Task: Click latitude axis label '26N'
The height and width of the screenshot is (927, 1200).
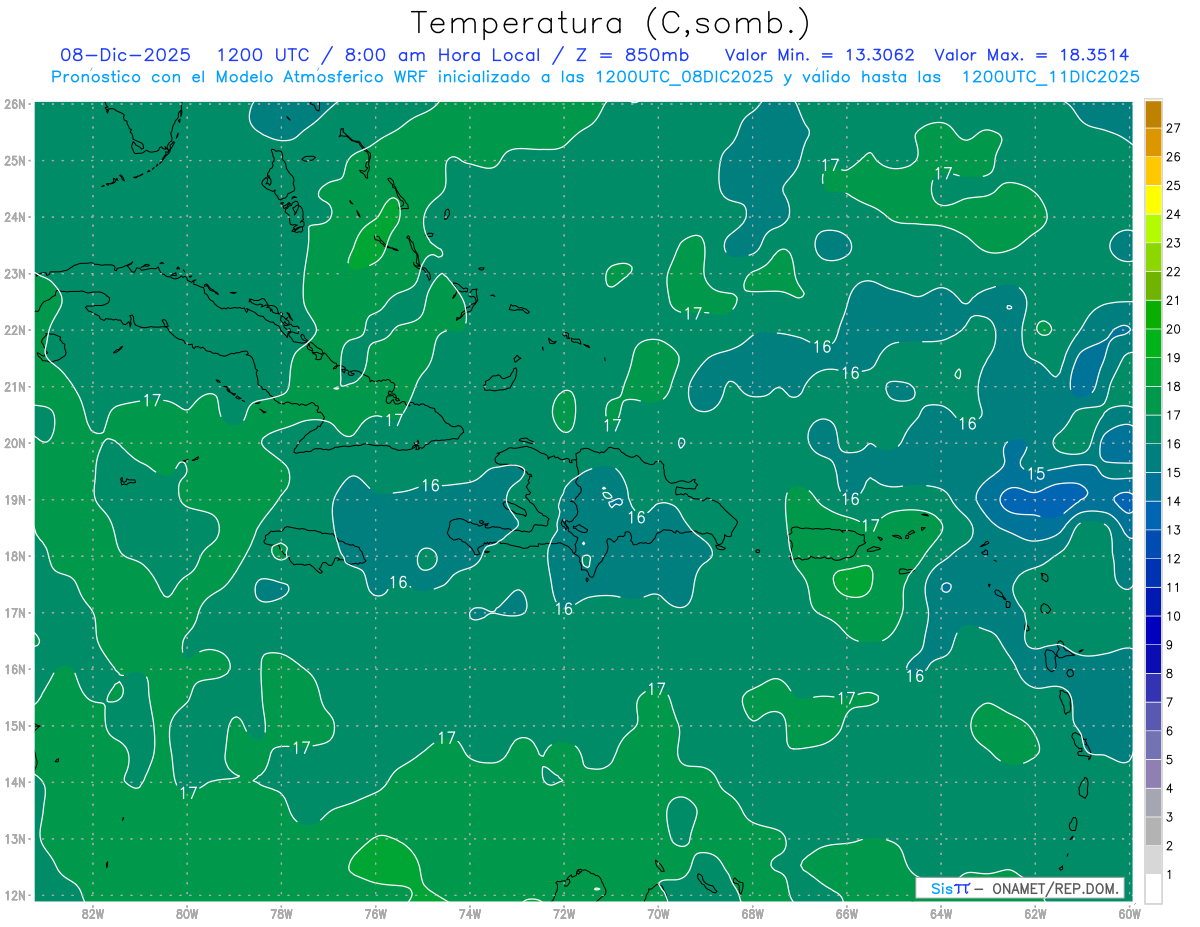Action: click(x=14, y=104)
